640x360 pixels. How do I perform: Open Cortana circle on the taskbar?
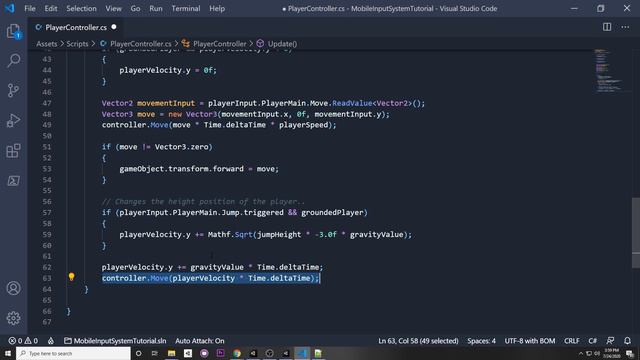138,353
